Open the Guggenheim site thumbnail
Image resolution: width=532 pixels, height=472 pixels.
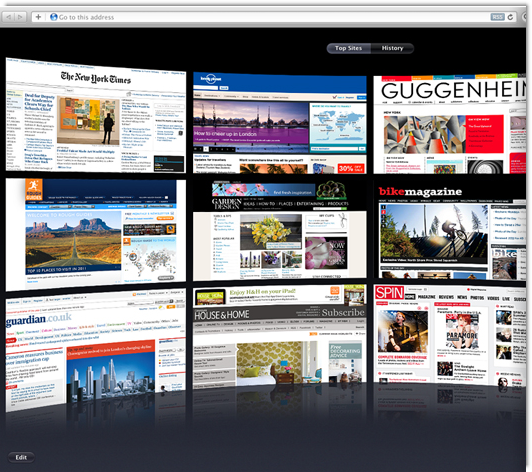pyautogui.click(x=450, y=124)
